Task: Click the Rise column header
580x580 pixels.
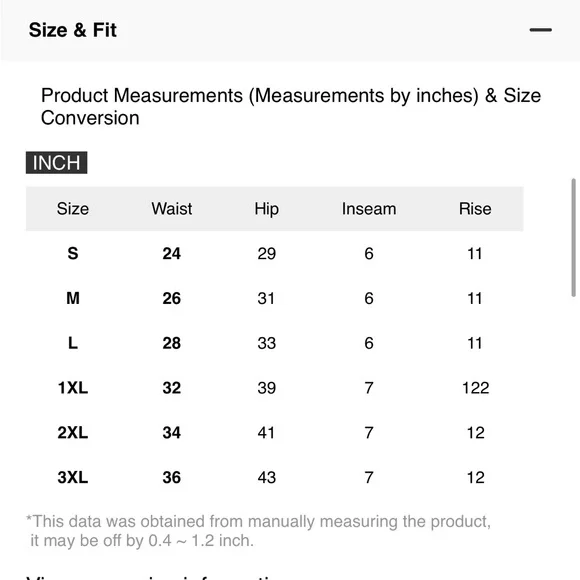Action: [x=475, y=209]
